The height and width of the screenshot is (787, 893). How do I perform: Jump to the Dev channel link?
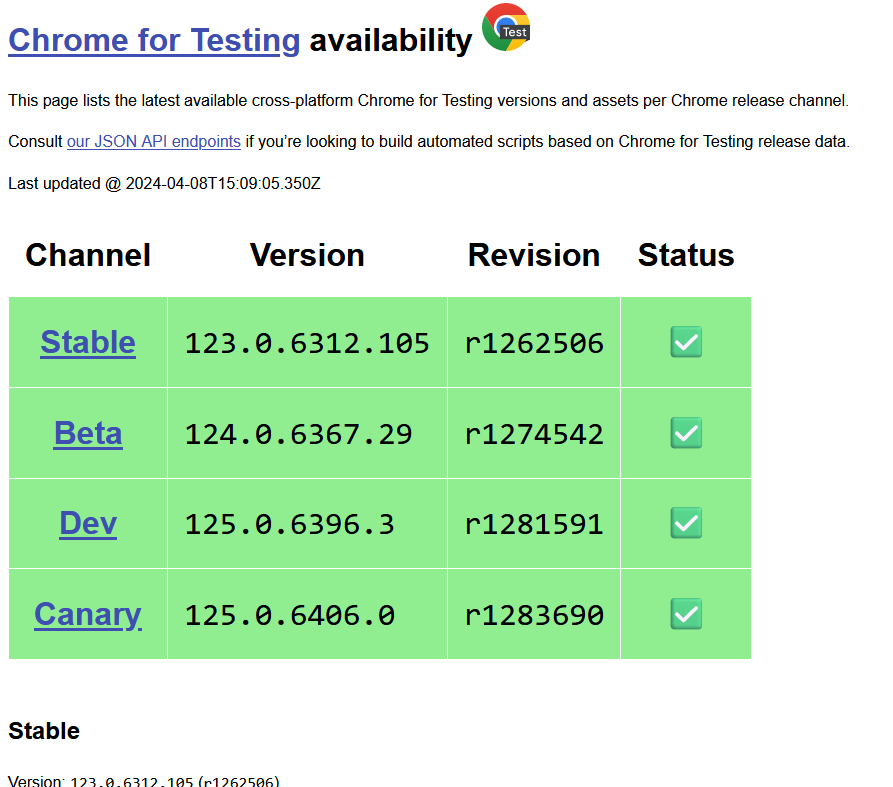[88, 523]
